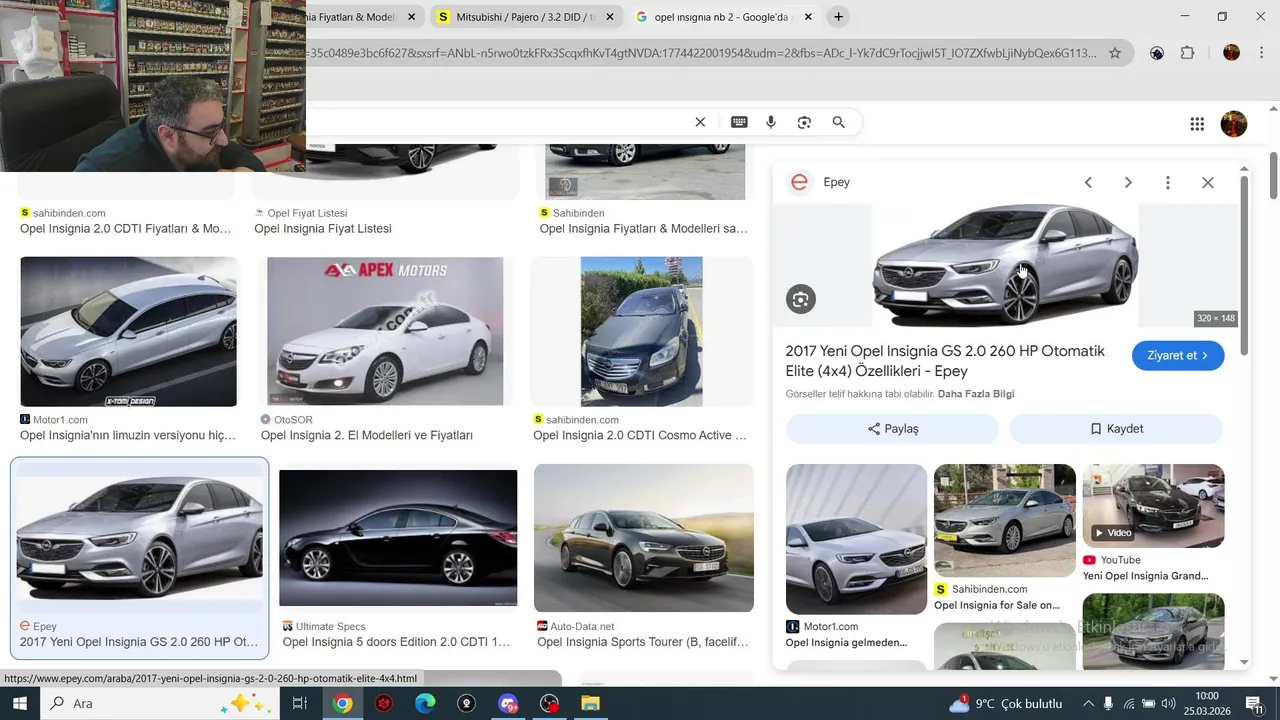Click the page vertical scrollbar thumb
Image resolution: width=1280 pixels, height=720 pixels.
[x=1274, y=175]
